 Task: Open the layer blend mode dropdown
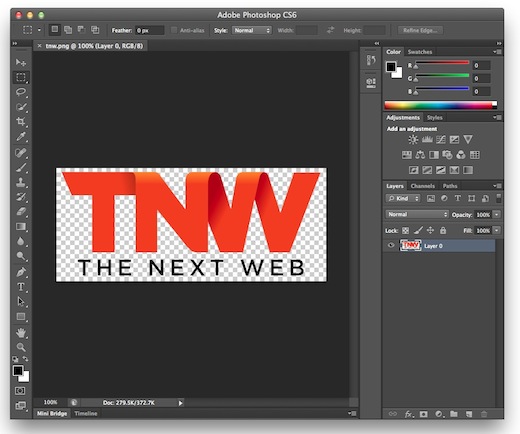tap(417, 214)
